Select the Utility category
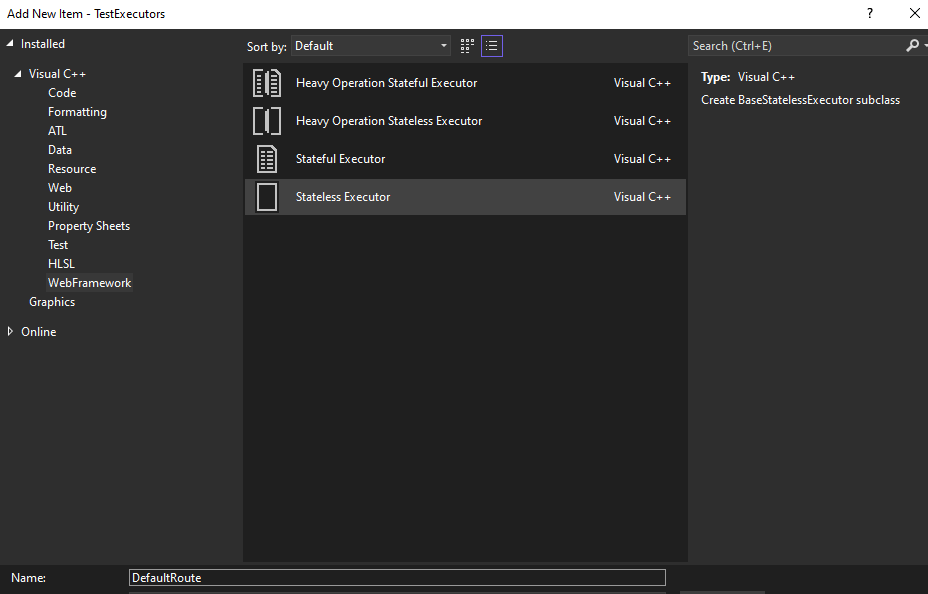This screenshot has width=928, height=594. coord(63,207)
